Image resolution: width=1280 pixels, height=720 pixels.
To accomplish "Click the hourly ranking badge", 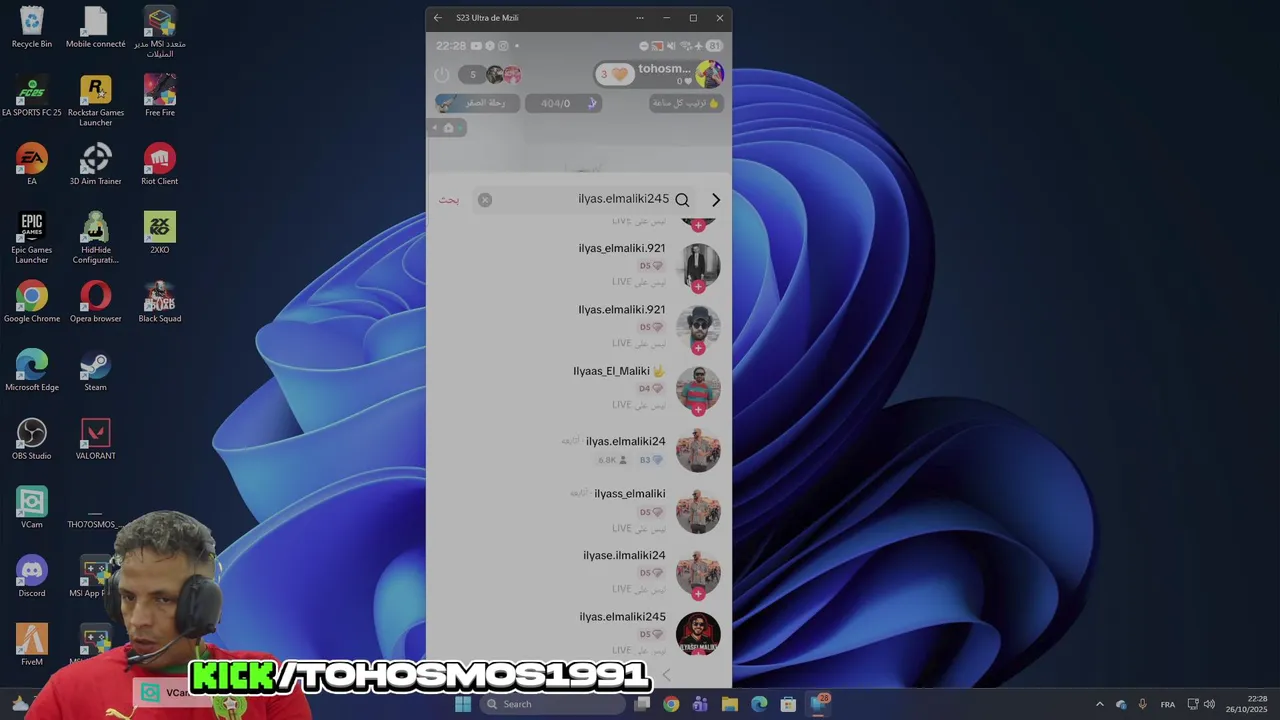I will coord(686,103).
